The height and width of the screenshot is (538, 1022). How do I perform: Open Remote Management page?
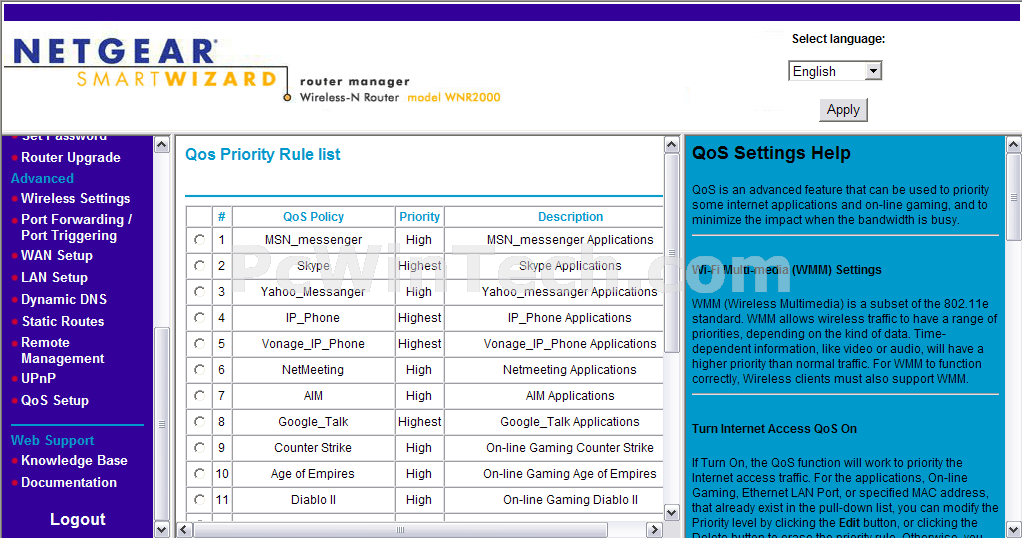tap(63, 351)
